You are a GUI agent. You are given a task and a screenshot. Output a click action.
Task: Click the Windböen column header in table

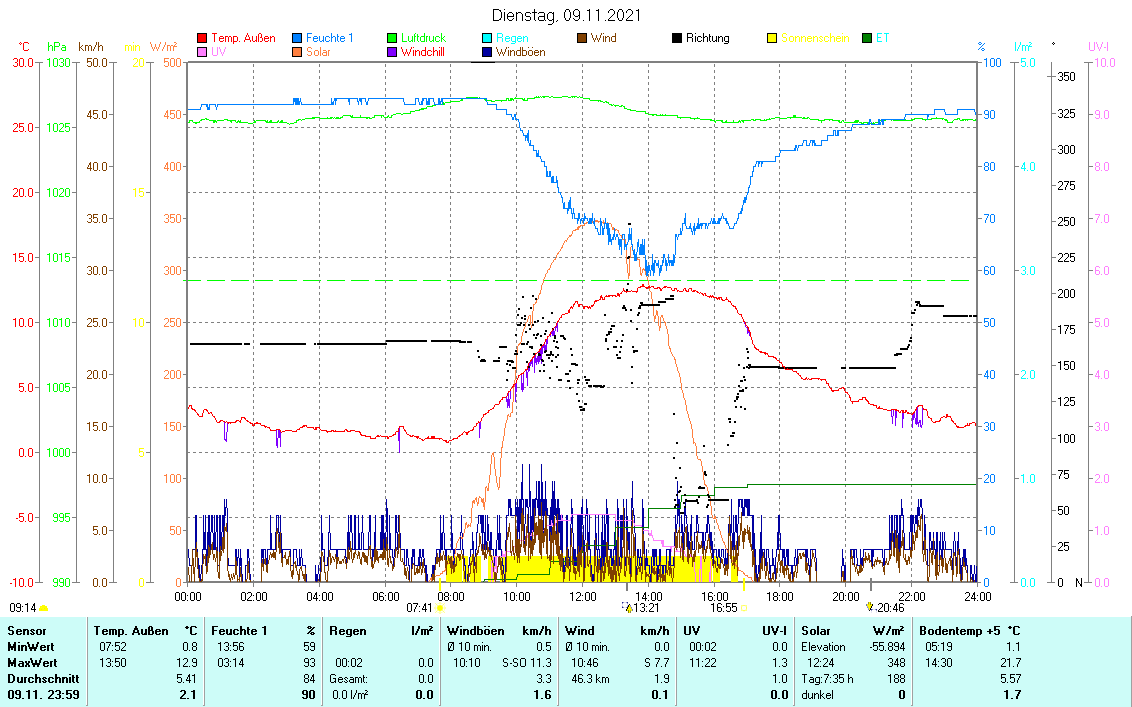(x=476, y=631)
